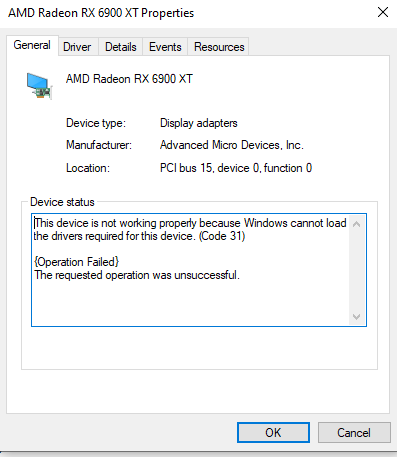397x457 pixels.
Task: Select the General tab
Action: tap(32, 45)
